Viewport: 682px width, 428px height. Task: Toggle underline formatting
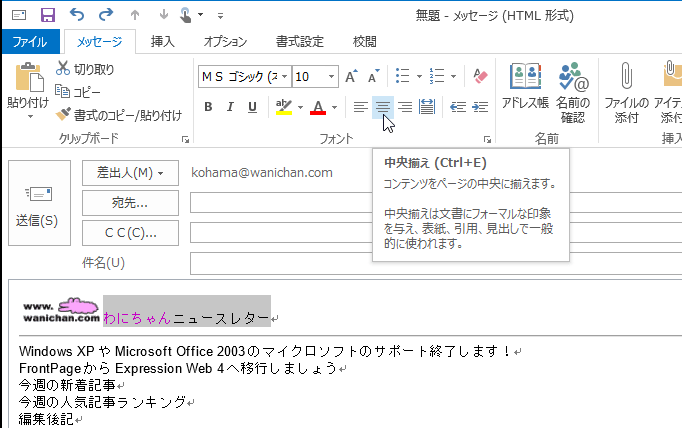point(252,107)
